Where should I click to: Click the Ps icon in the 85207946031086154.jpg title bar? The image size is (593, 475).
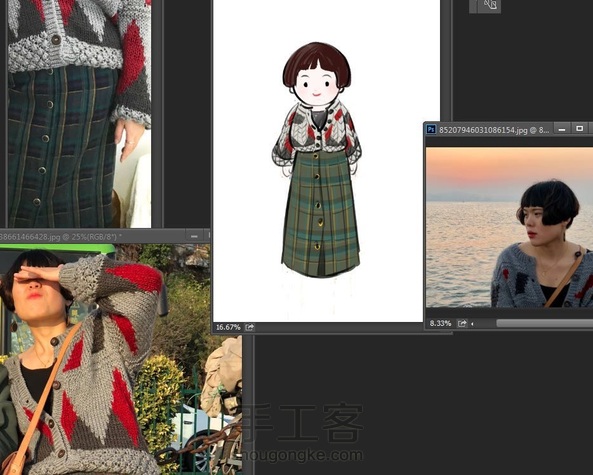click(x=431, y=129)
